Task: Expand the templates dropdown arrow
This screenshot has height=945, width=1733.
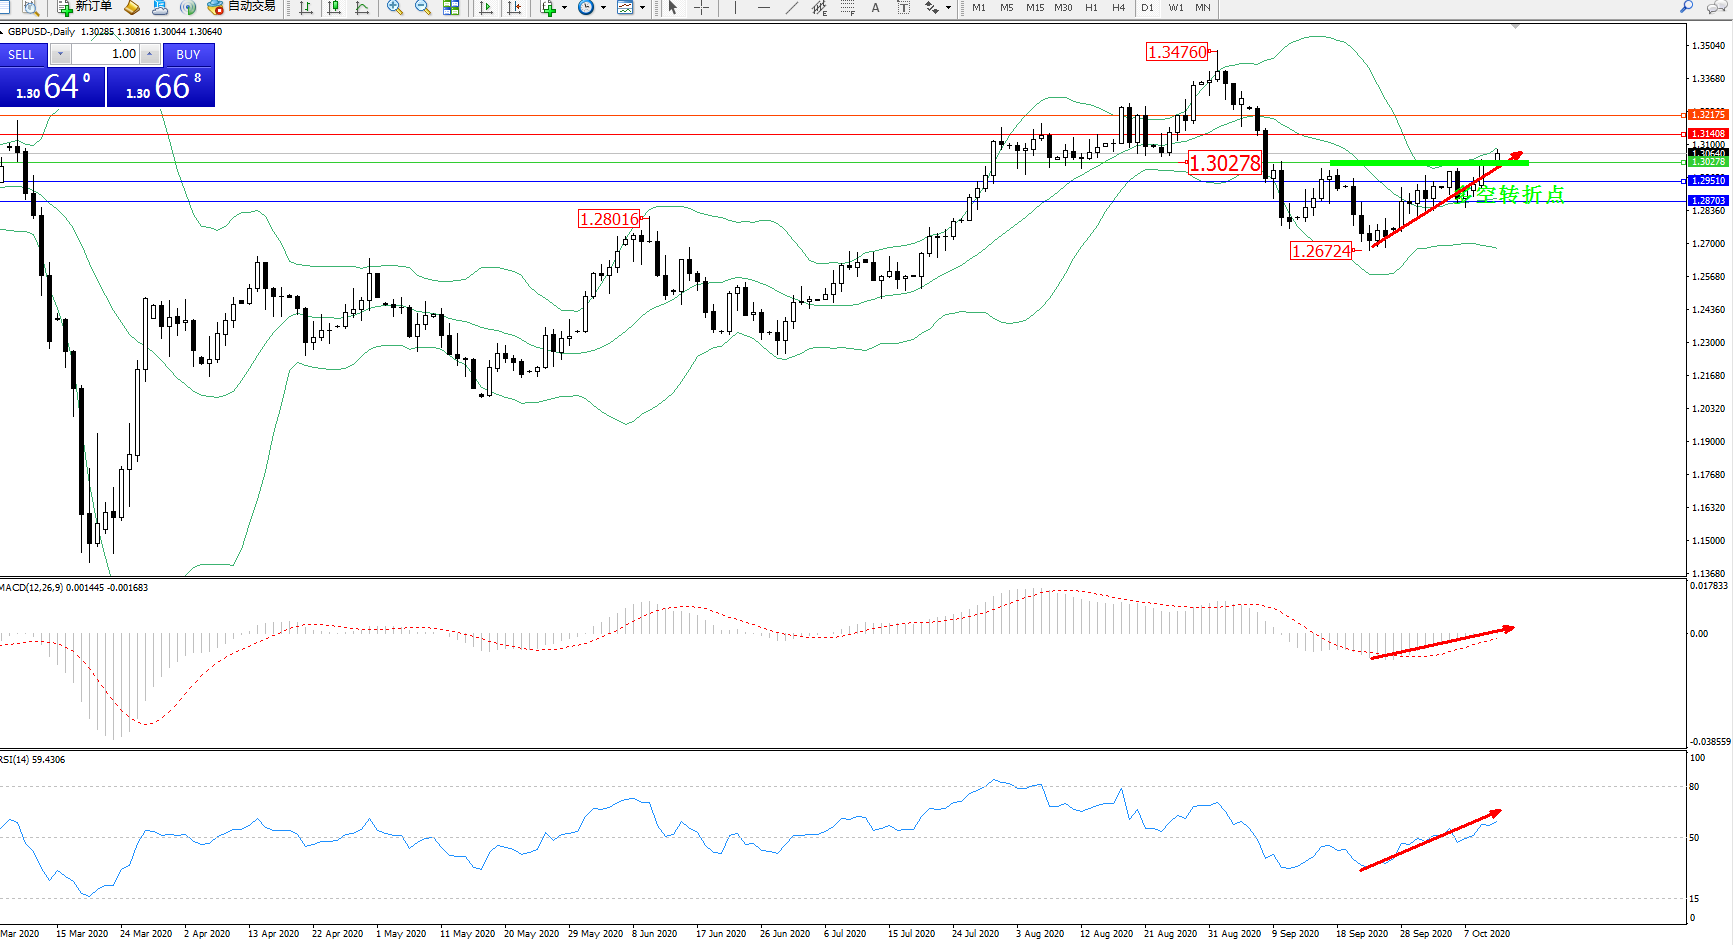Action: [x=642, y=8]
